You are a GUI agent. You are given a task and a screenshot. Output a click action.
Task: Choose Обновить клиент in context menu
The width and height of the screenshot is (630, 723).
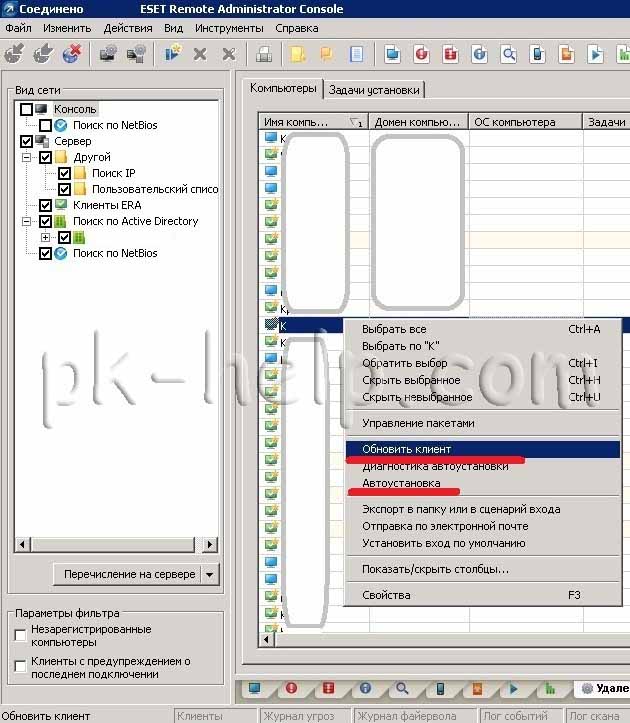(x=482, y=449)
